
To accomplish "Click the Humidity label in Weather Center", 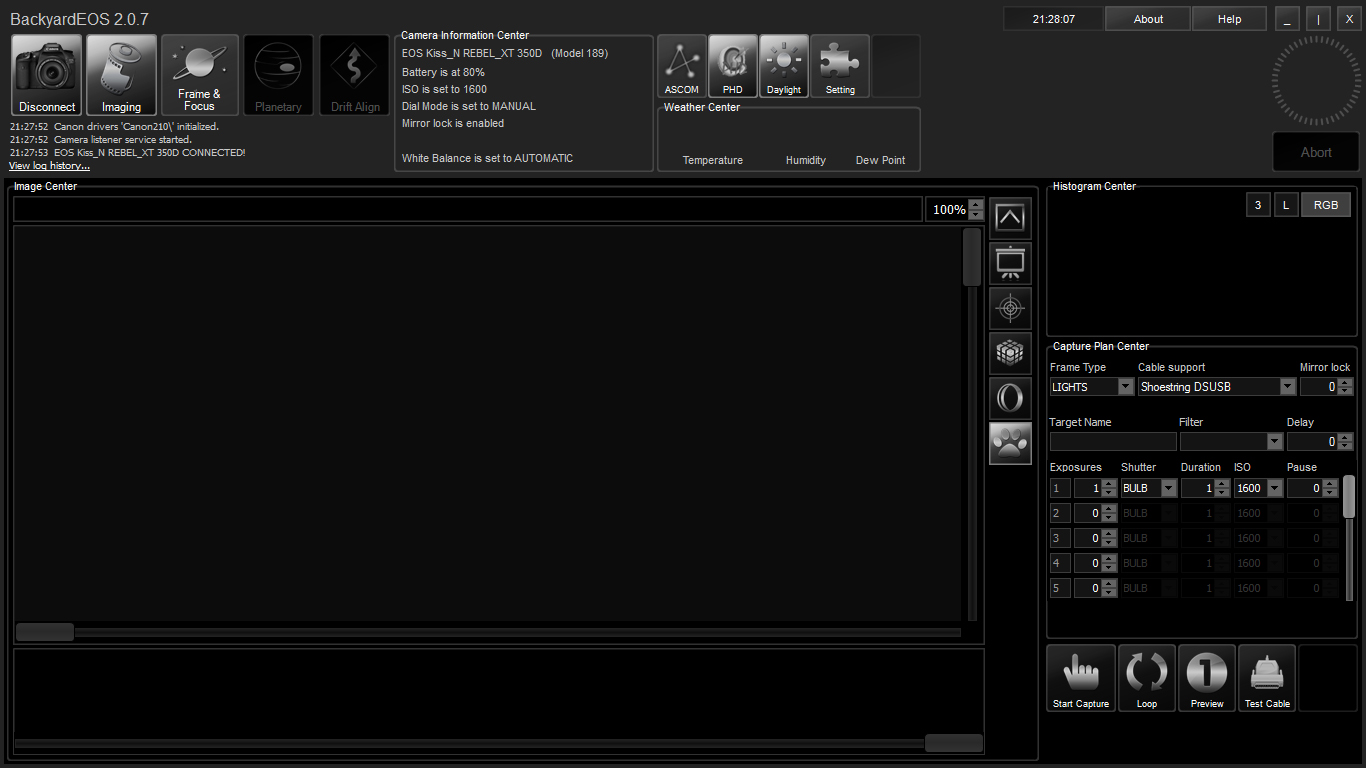I will pyautogui.click(x=806, y=160).
